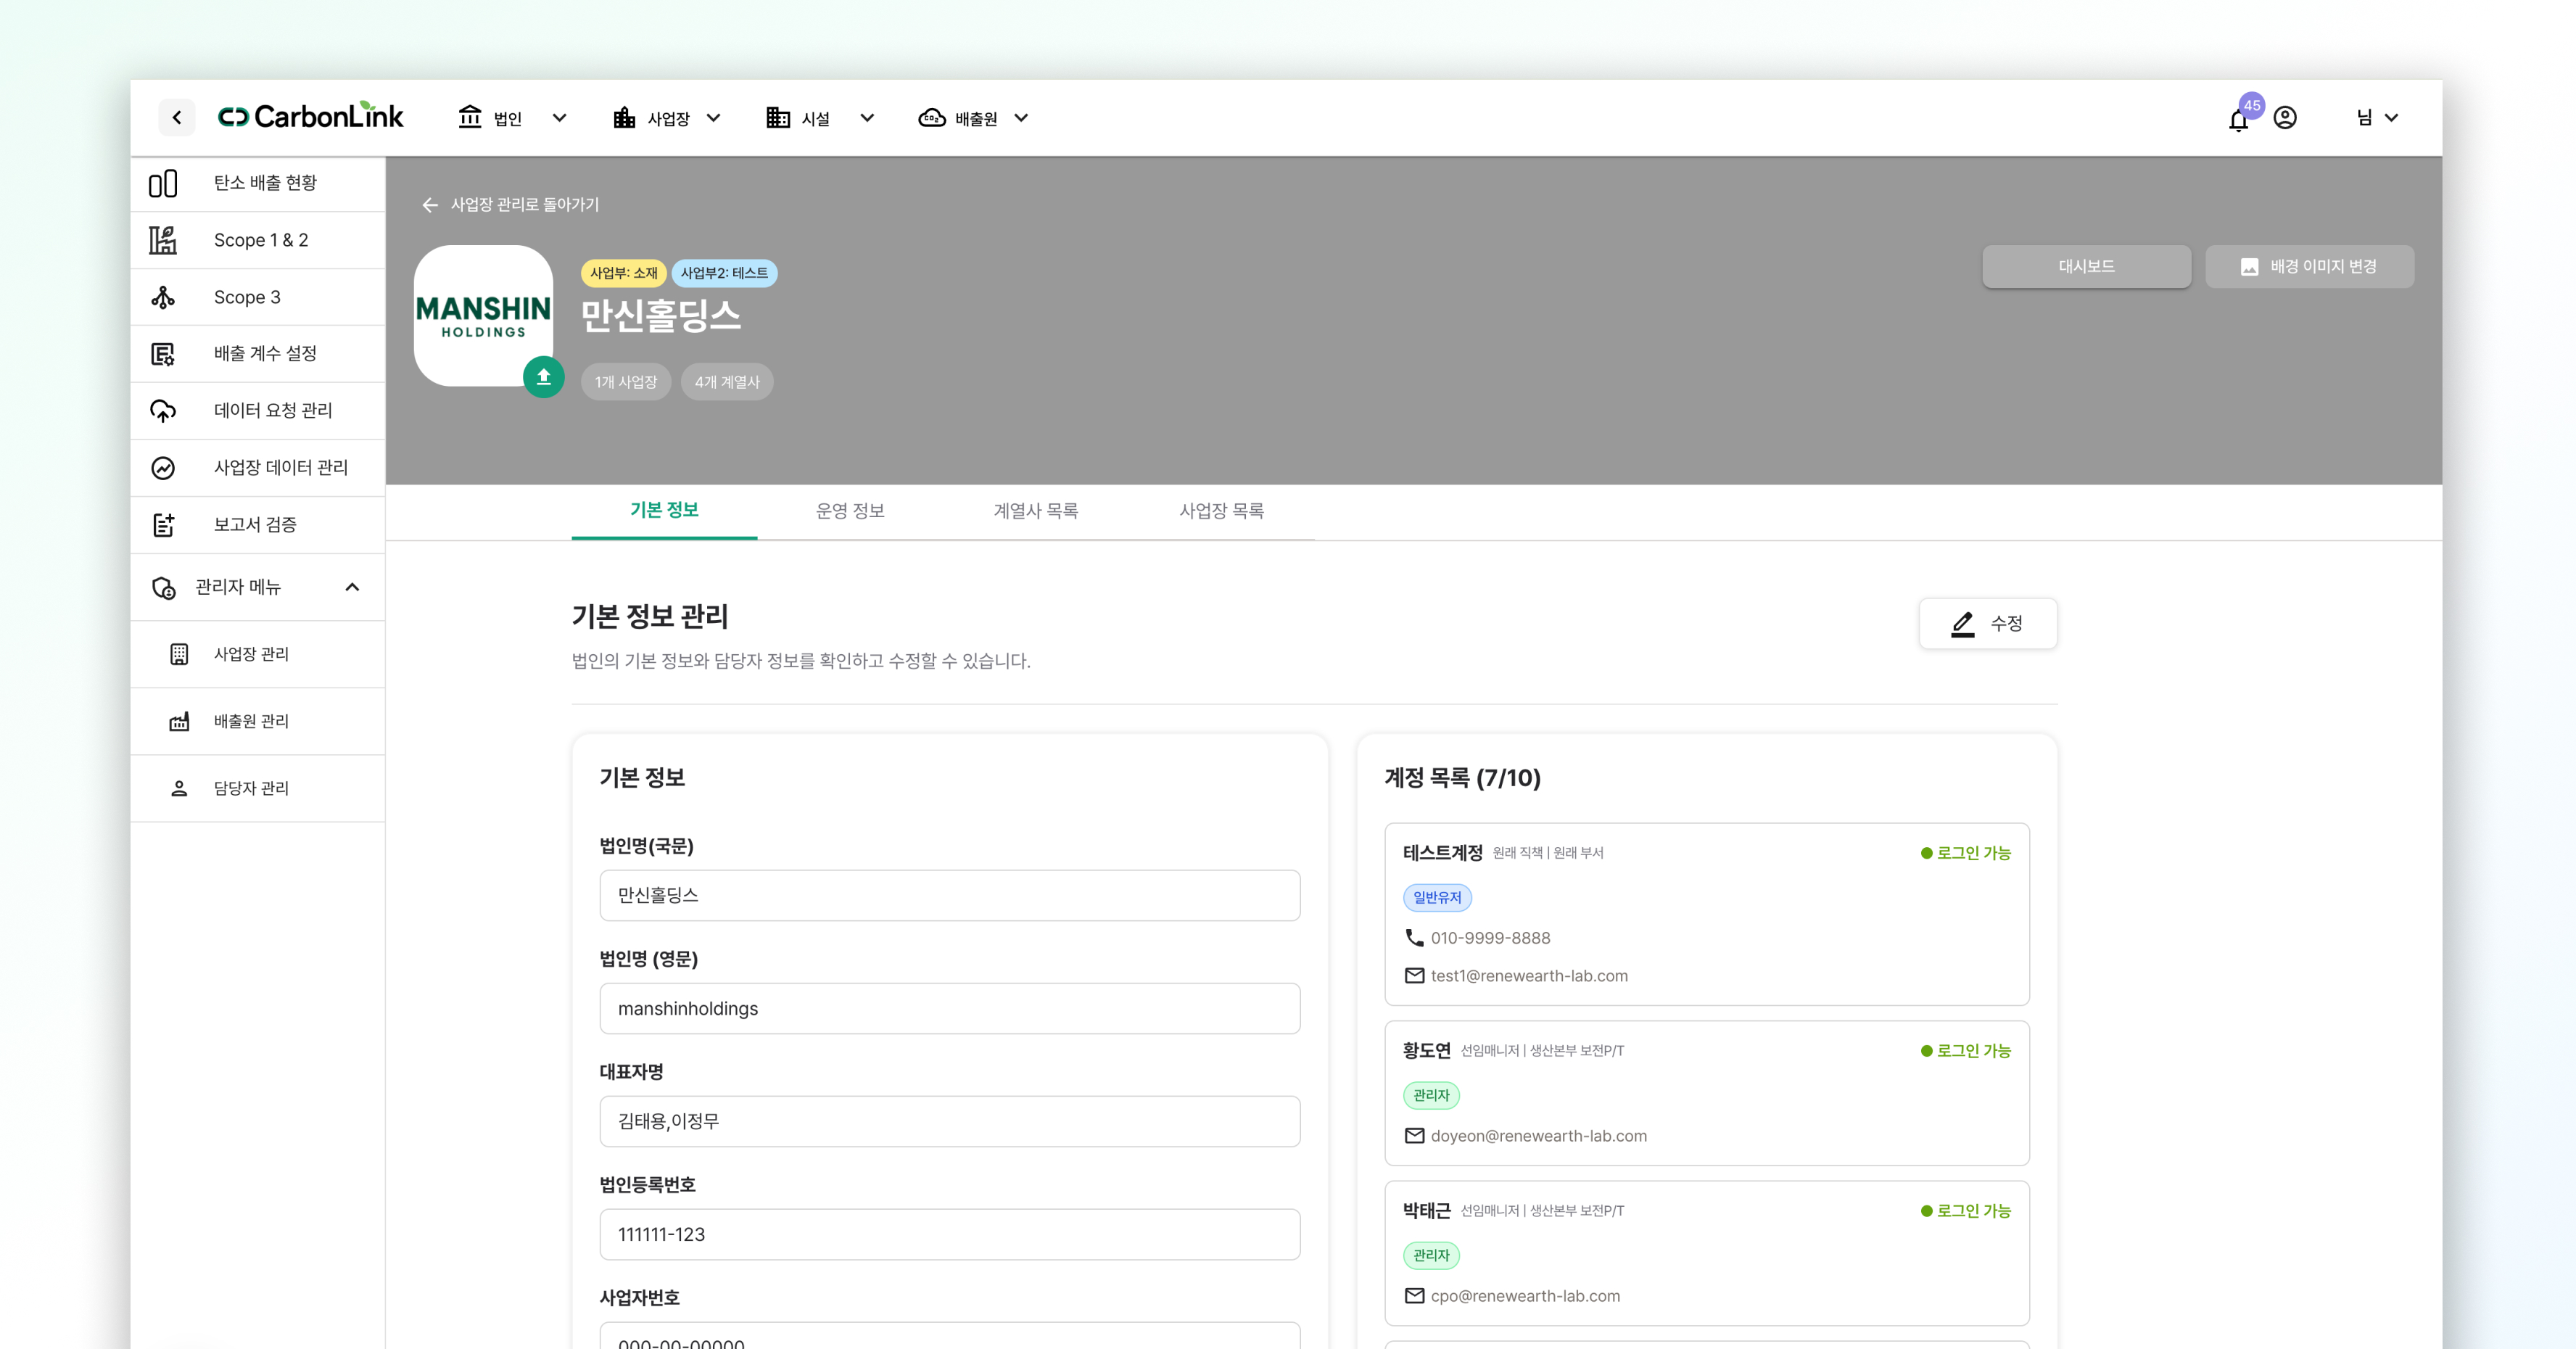The width and height of the screenshot is (2576, 1349).
Task: Click the MANSHIN HOLDINGS logo thumbnail
Action: pyautogui.click(x=484, y=316)
